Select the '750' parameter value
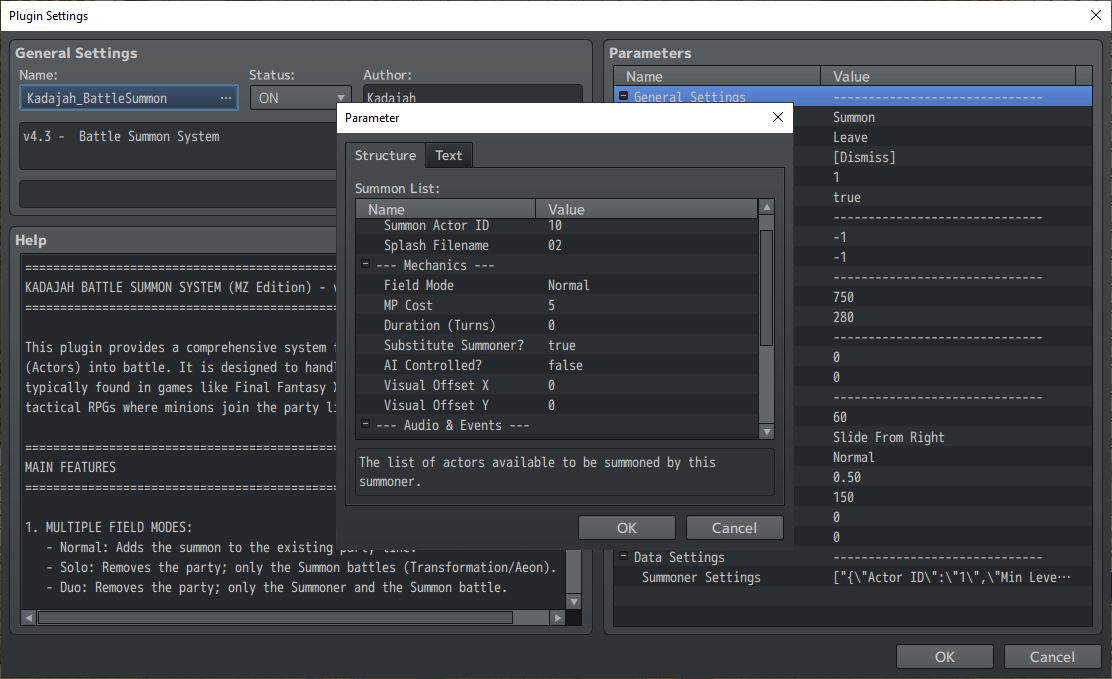 point(843,297)
